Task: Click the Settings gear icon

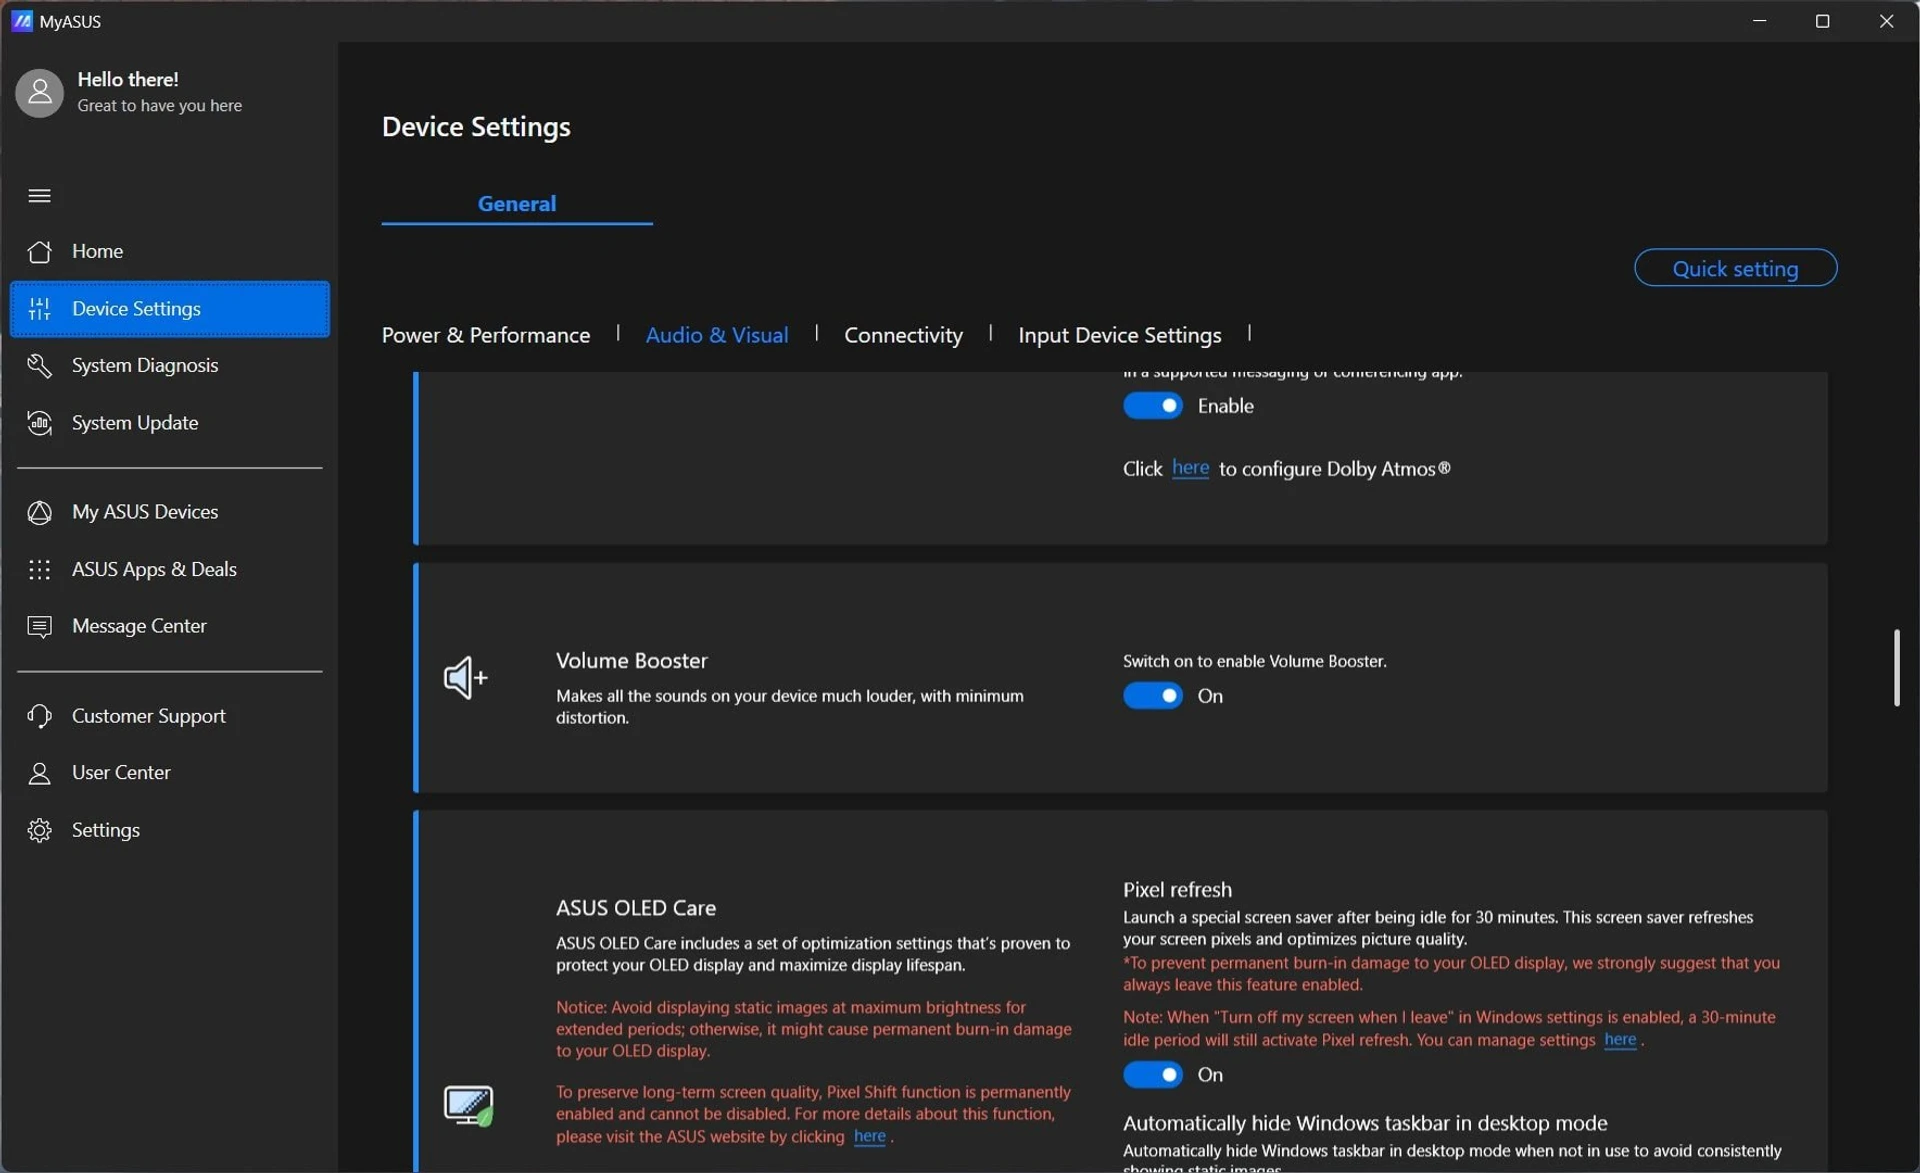Action: pos(39,830)
